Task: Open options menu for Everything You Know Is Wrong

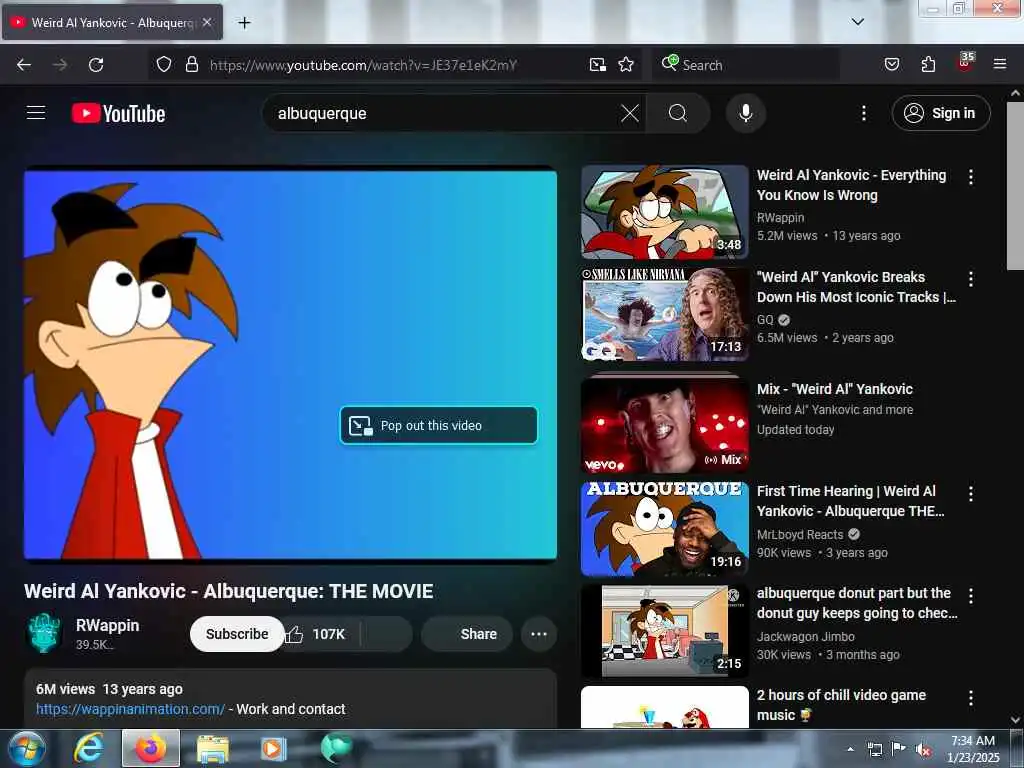Action: [971, 177]
